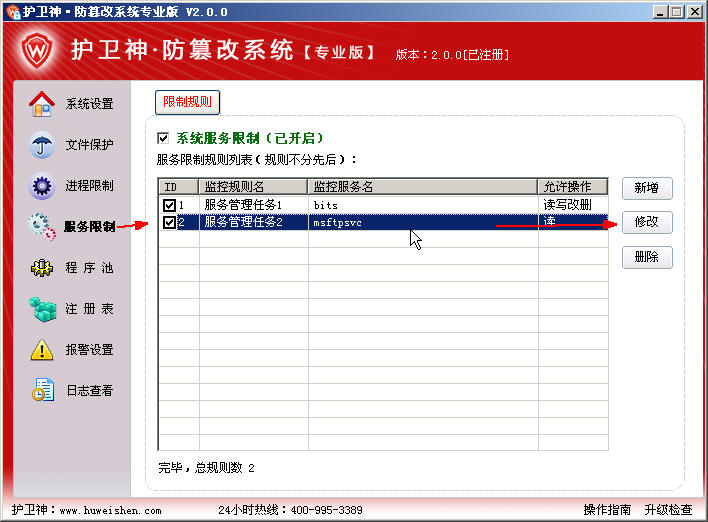Select 程序池 in the sidebar
Viewport: 708px width, 522px height.
pyautogui.click(x=89, y=268)
